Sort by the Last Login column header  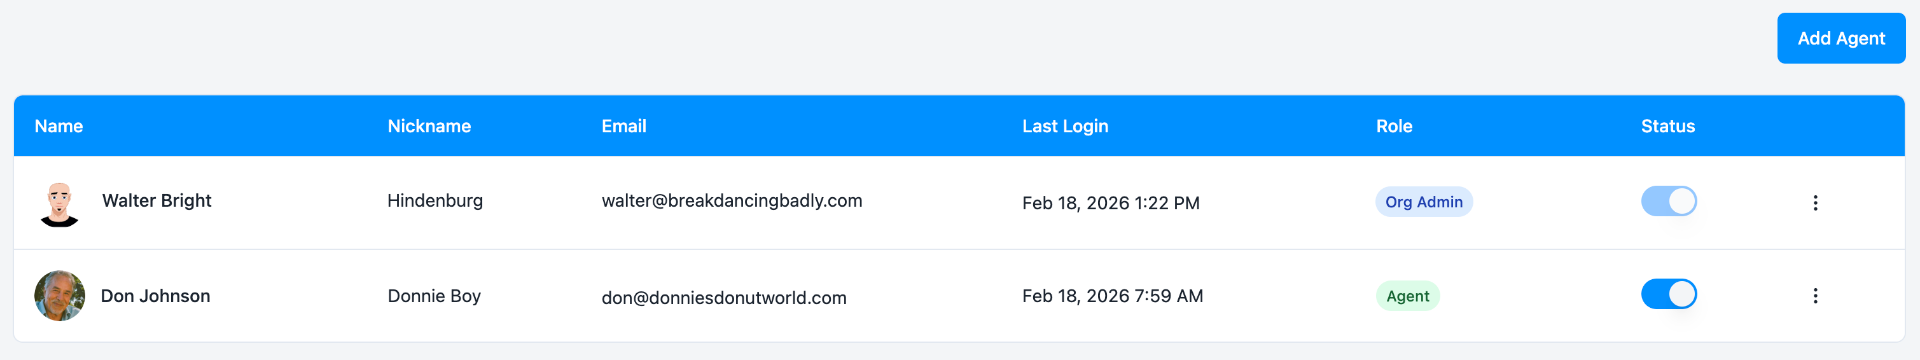click(x=1065, y=126)
